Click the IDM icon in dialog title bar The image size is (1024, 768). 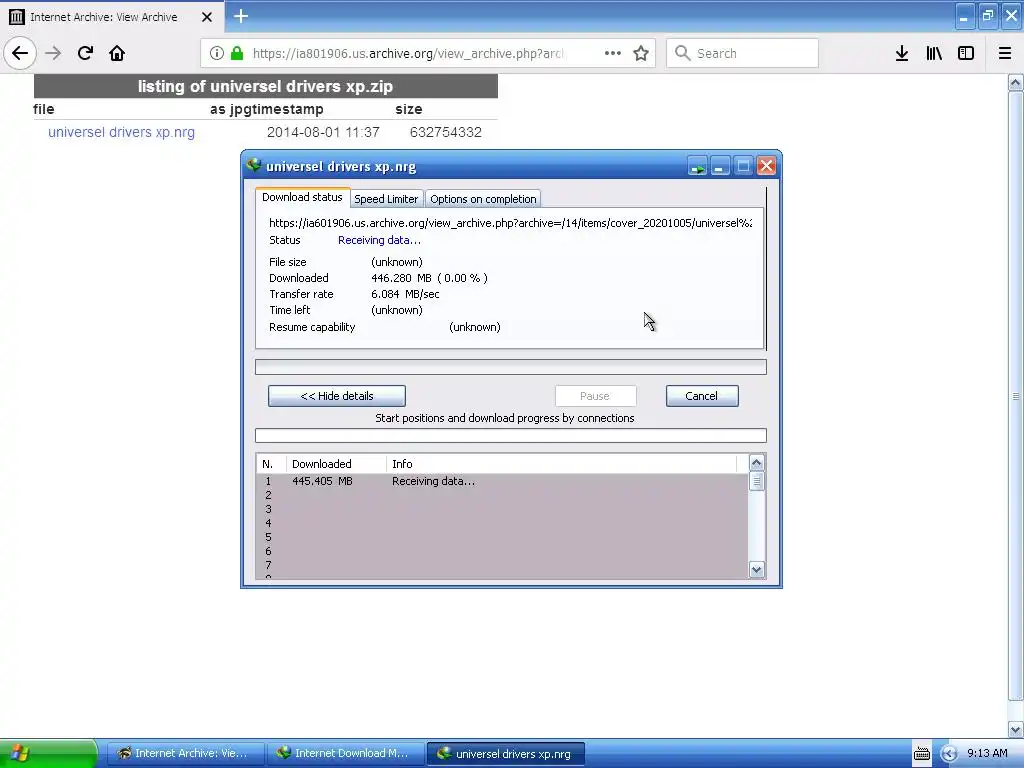[x=254, y=166]
